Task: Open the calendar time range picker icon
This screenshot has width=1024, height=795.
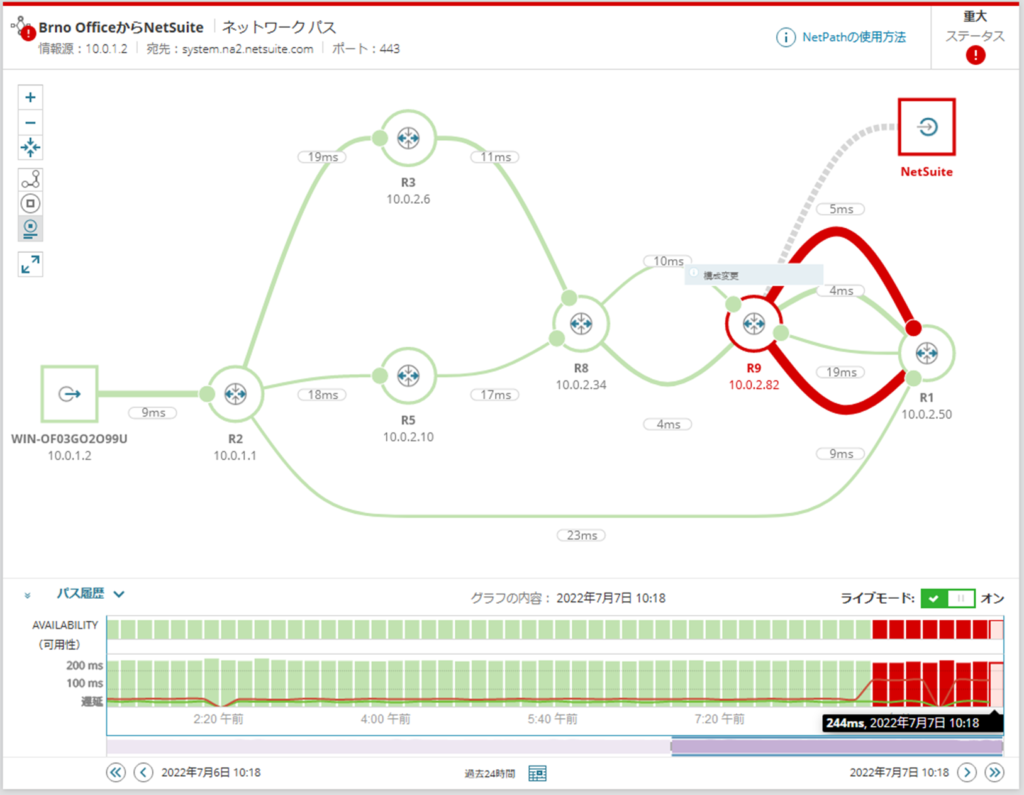Action: tap(537, 773)
